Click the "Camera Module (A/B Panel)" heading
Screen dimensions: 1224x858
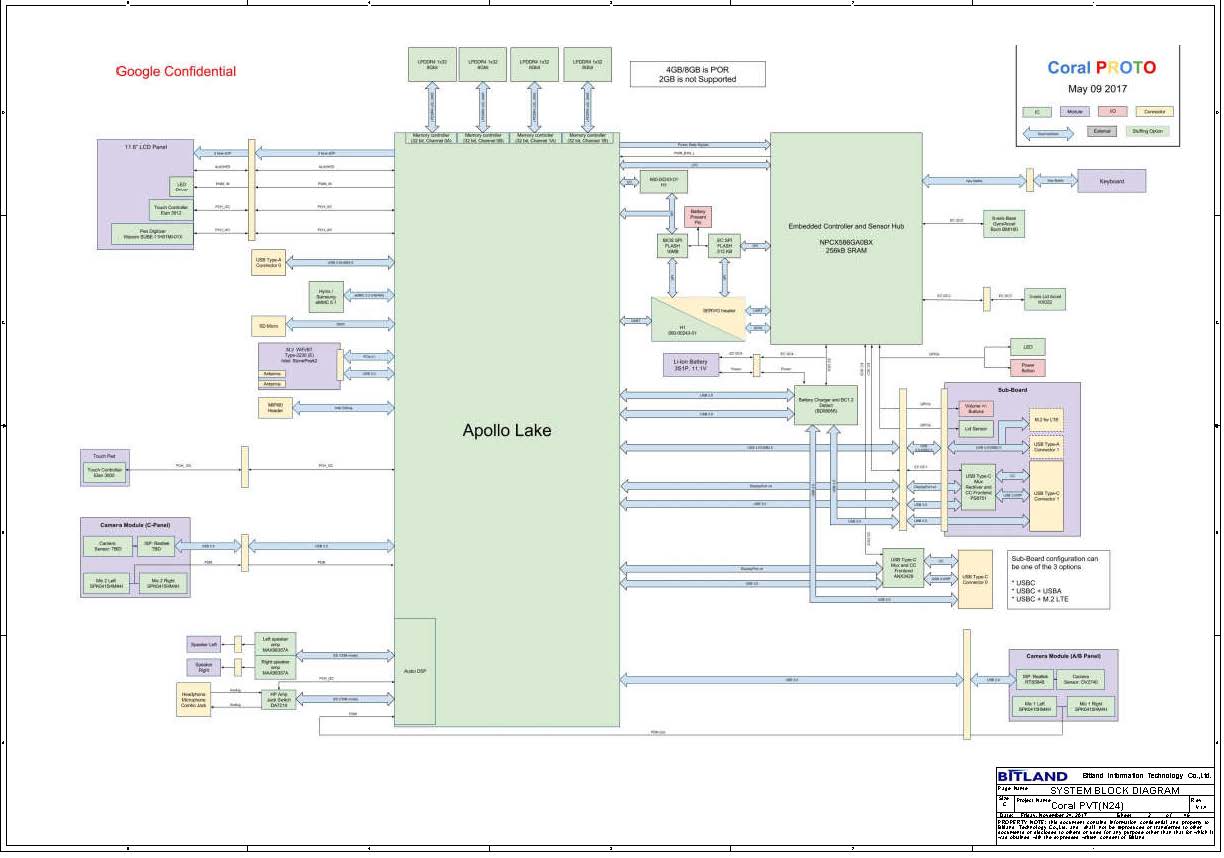tap(1063, 656)
